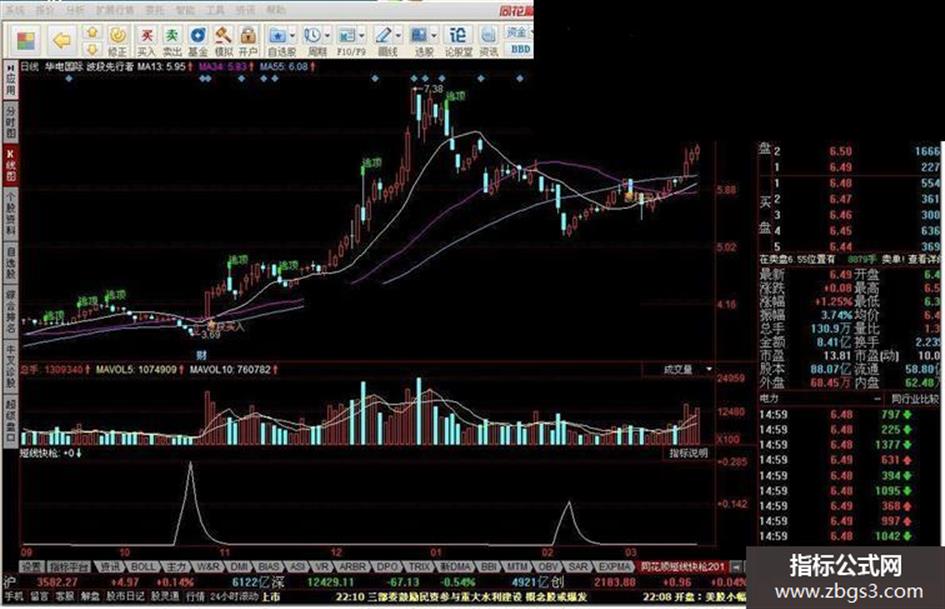
Task: Click the 7.38 high price label
Action: 433,89
